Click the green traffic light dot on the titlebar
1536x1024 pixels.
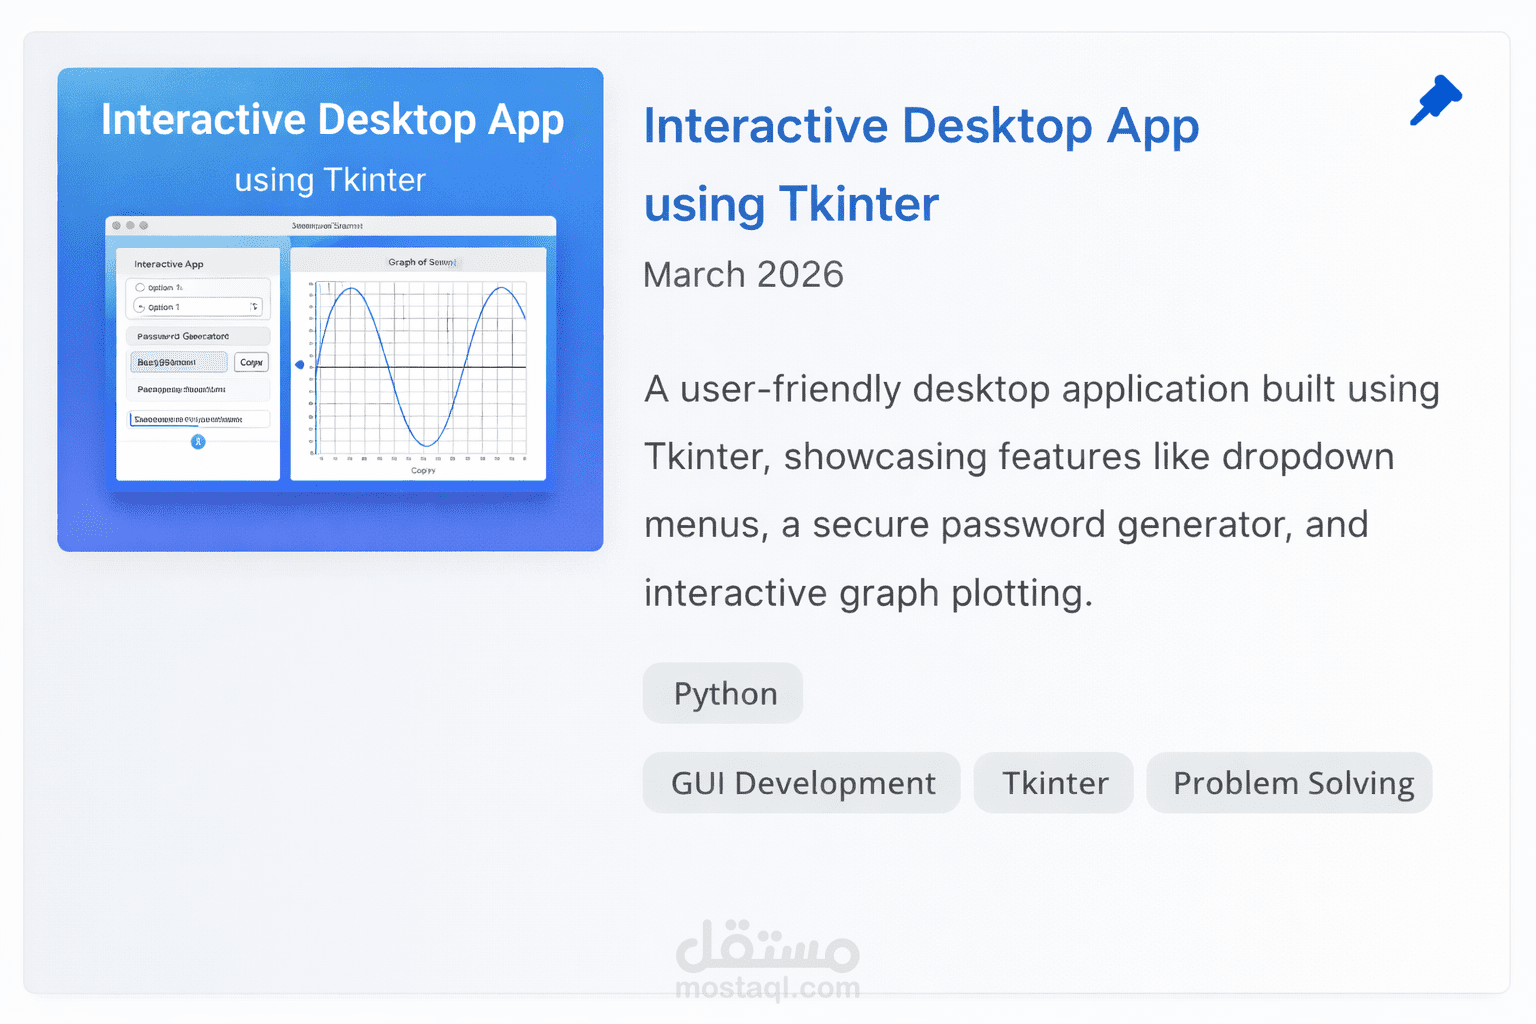(x=143, y=225)
